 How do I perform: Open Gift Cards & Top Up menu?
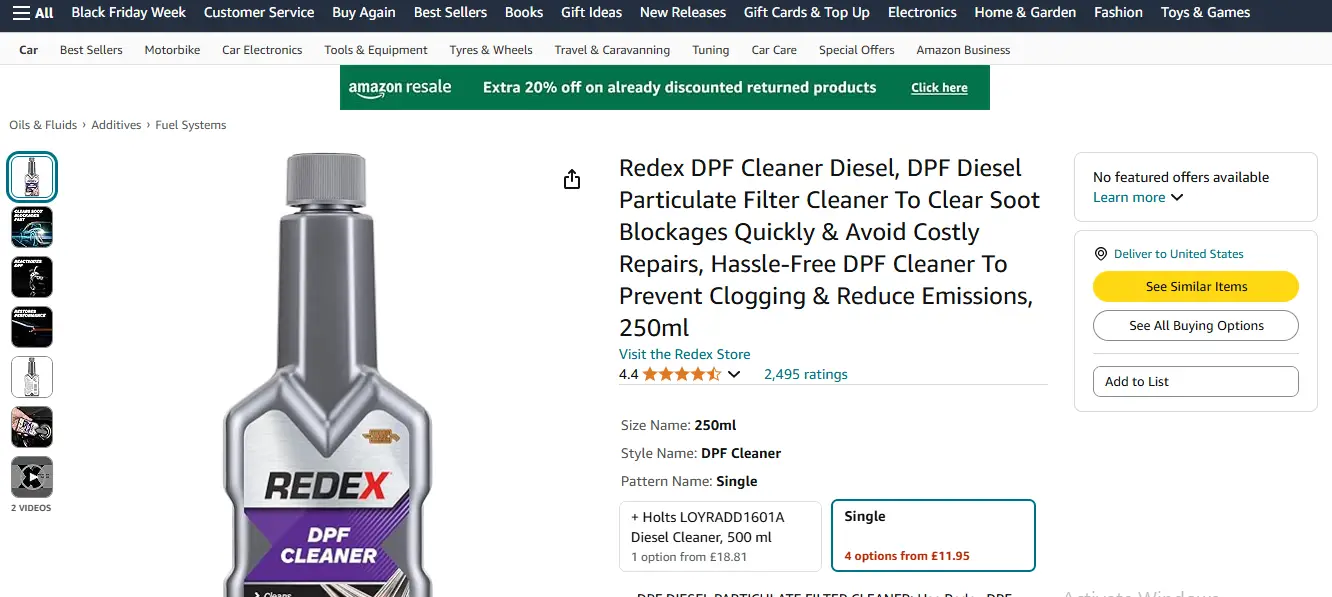click(806, 13)
